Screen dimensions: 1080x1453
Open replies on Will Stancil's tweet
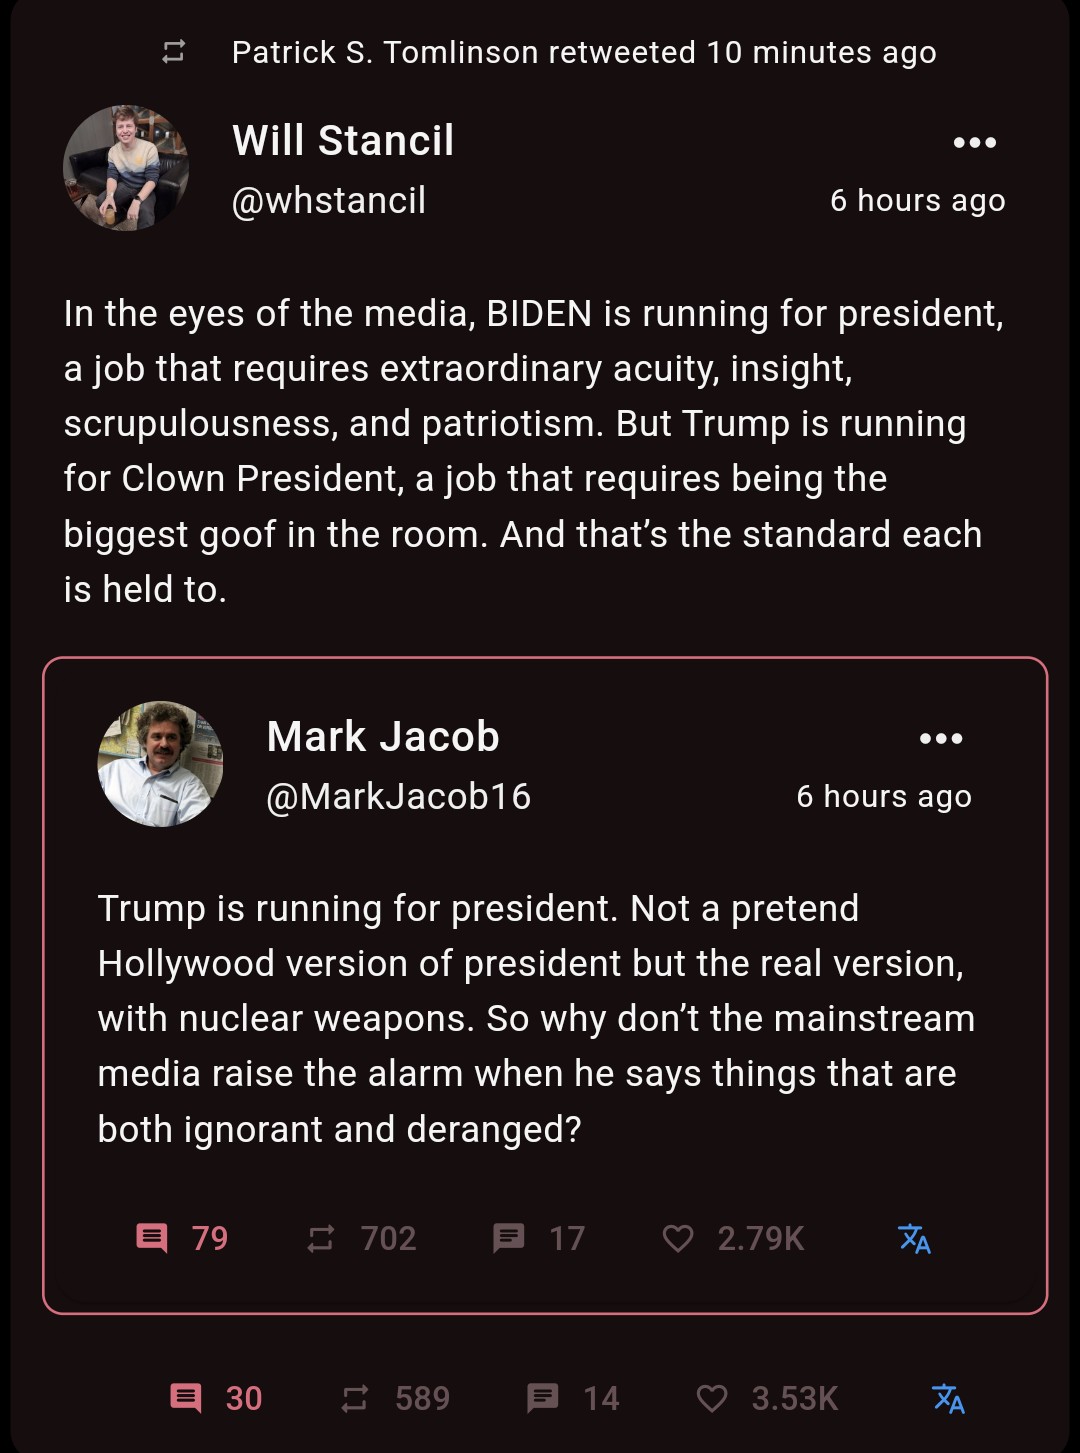215,1398
